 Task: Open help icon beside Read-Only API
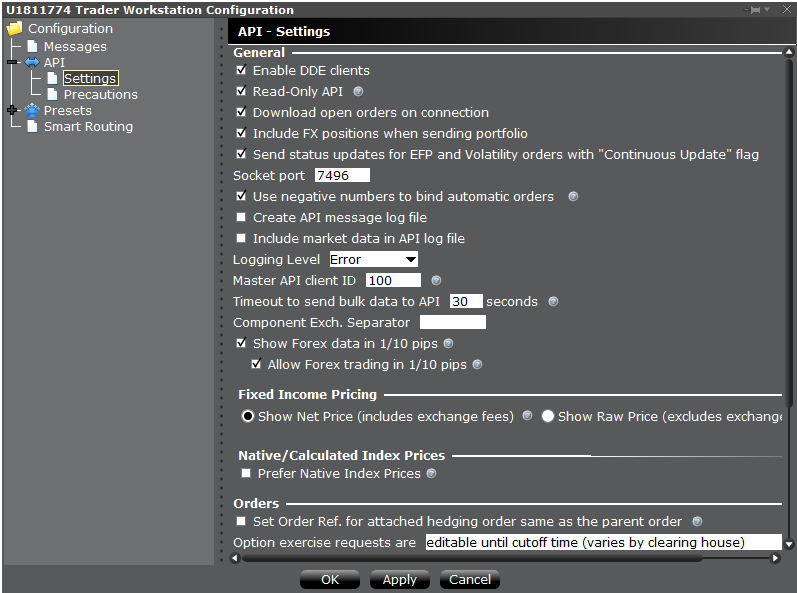(358, 91)
